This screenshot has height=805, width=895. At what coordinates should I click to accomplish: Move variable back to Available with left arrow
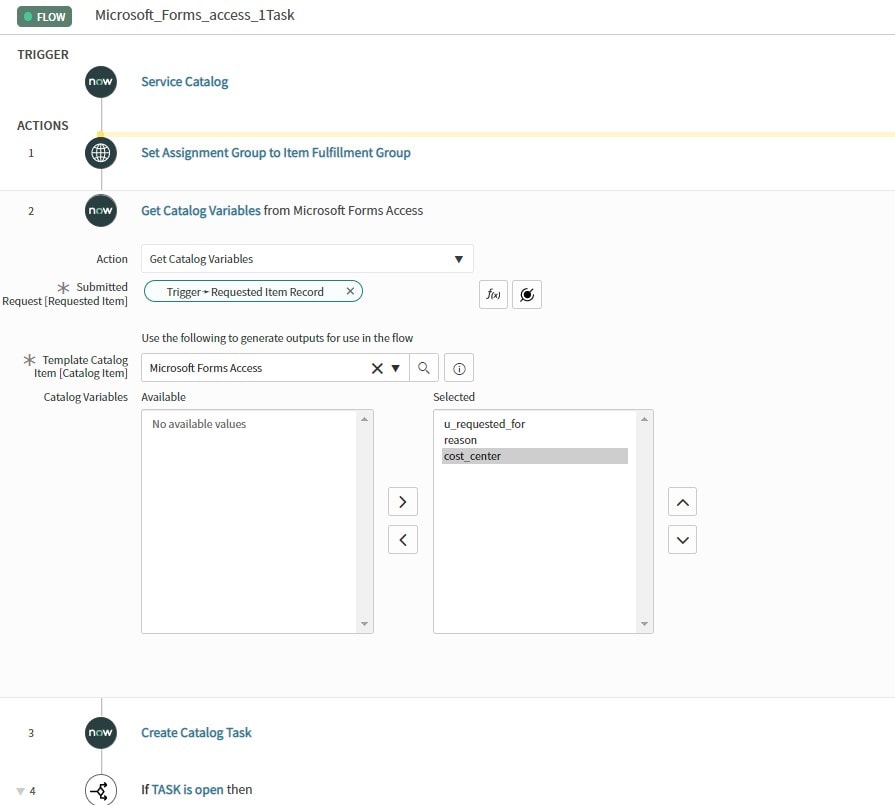pos(403,540)
